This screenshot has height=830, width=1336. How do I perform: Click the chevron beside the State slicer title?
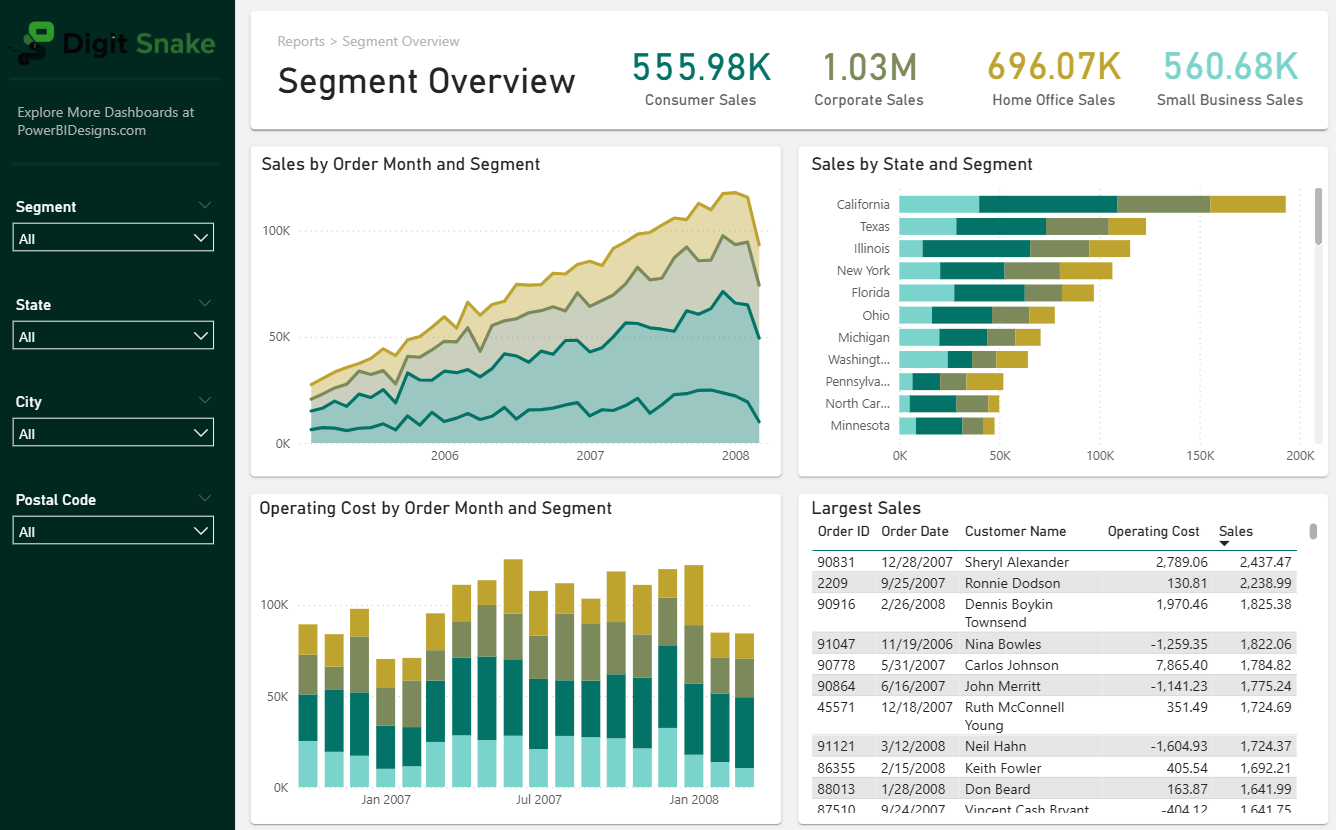click(205, 303)
